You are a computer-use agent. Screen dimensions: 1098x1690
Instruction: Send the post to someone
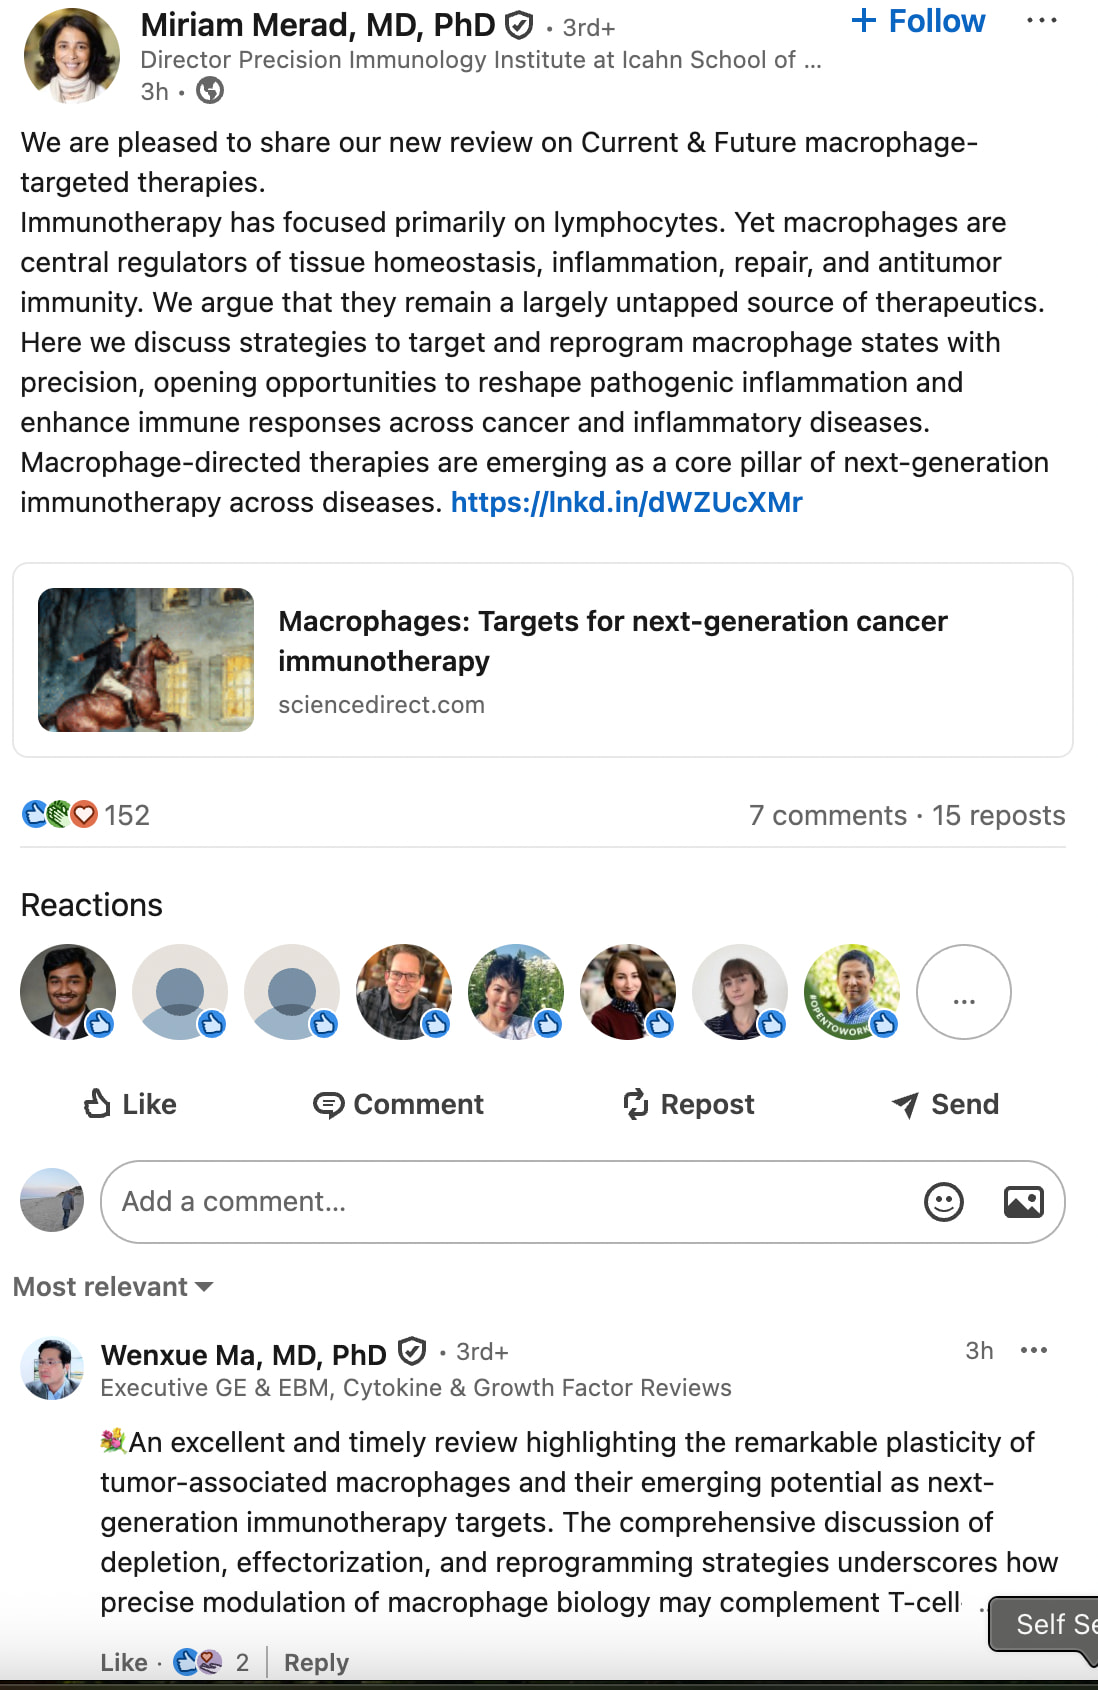[x=945, y=1104]
